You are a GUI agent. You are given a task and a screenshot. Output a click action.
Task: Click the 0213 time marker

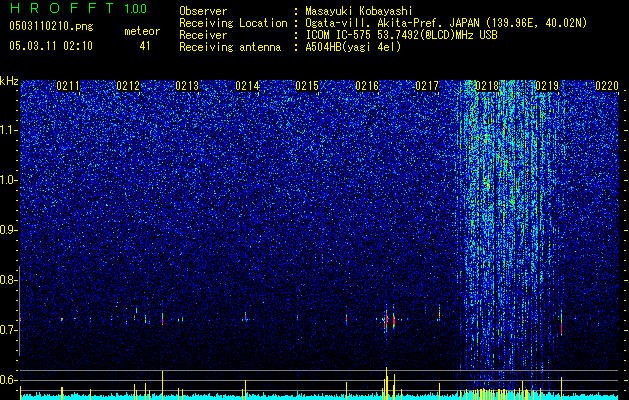187,86
